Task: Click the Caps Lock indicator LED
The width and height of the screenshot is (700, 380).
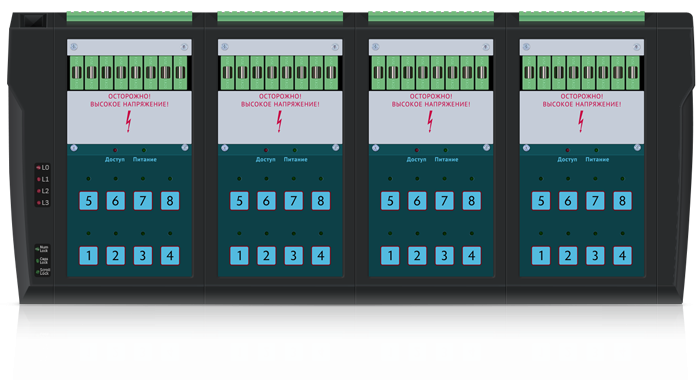Action: pyautogui.click(x=38, y=260)
